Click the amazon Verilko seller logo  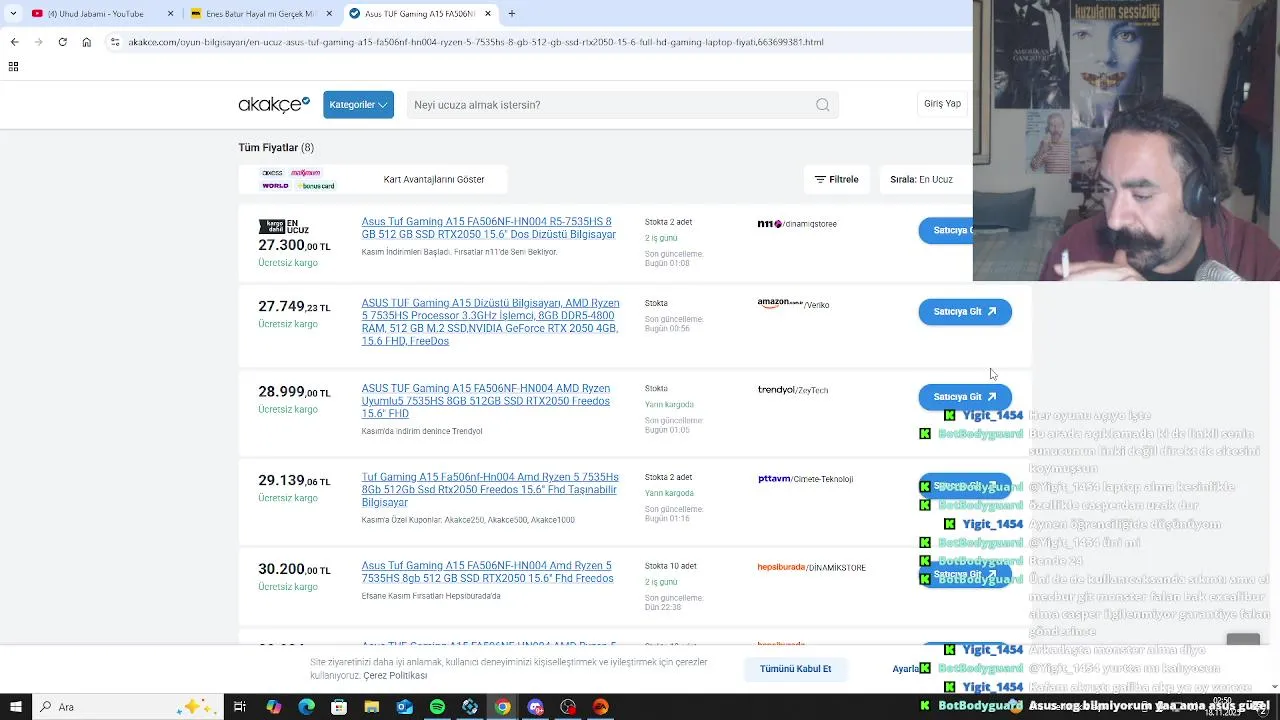(793, 304)
